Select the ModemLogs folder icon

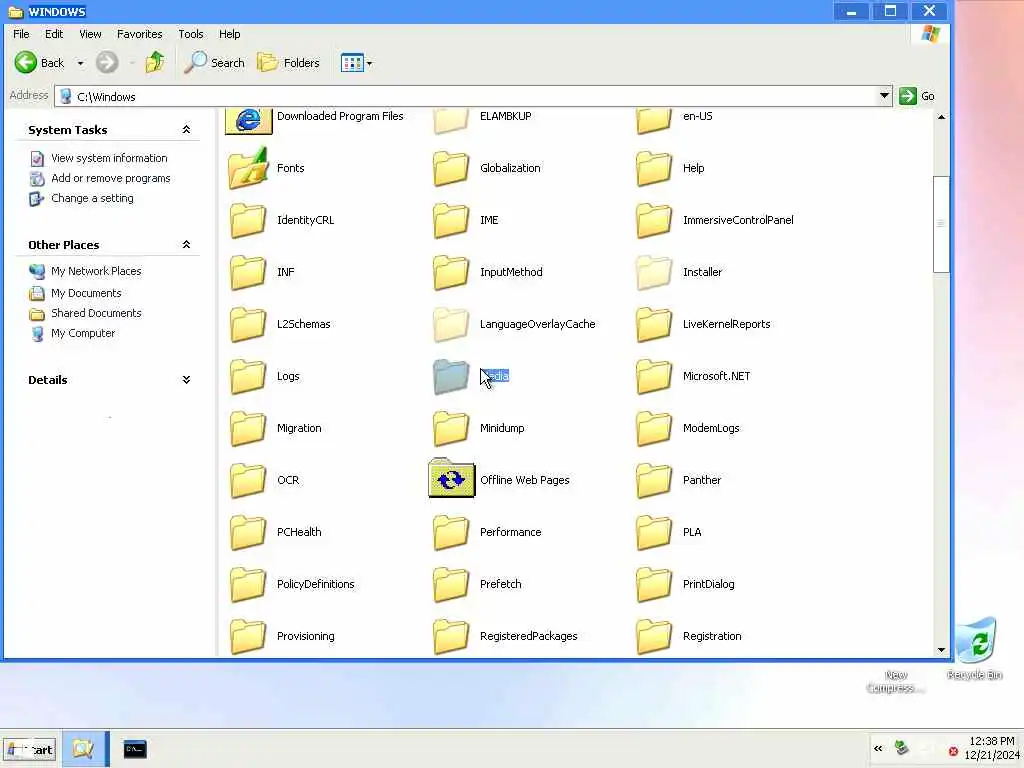(654, 428)
